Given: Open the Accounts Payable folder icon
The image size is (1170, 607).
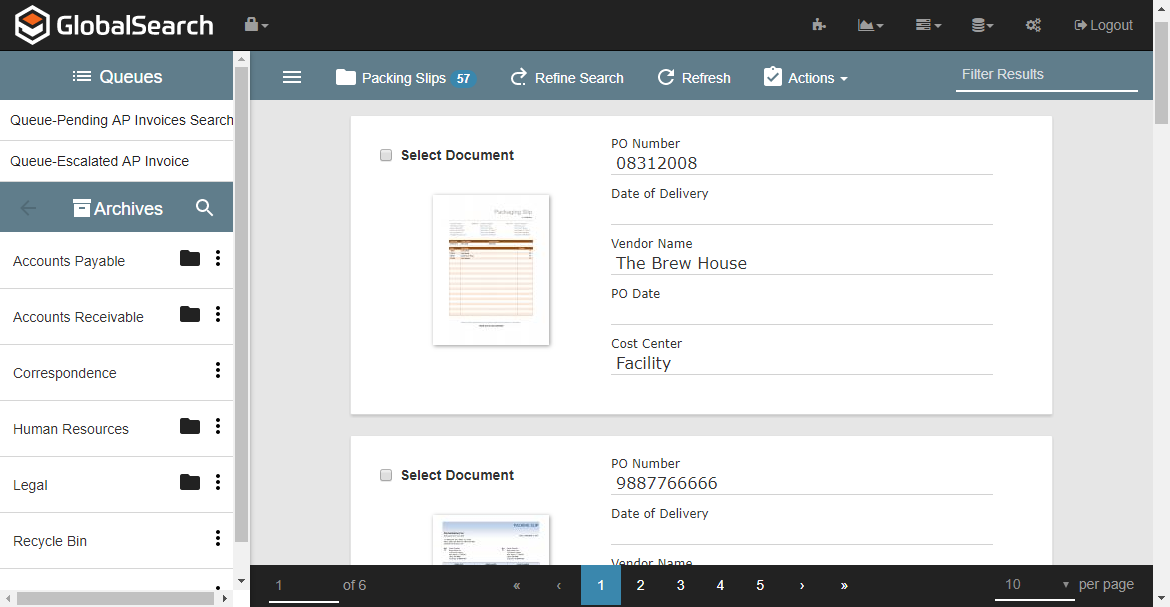Looking at the screenshot, I should point(189,258).
